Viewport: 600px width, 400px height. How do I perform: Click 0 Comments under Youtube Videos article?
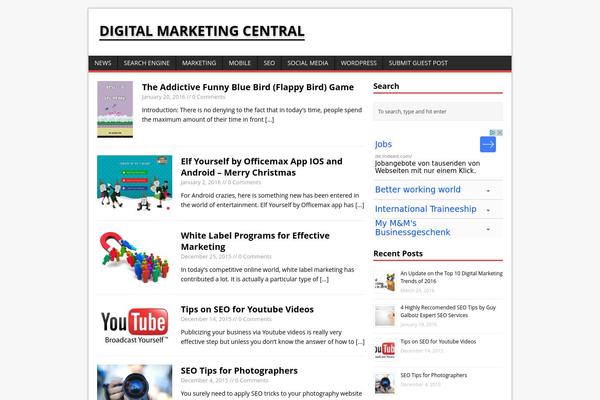tap(255, 319)
